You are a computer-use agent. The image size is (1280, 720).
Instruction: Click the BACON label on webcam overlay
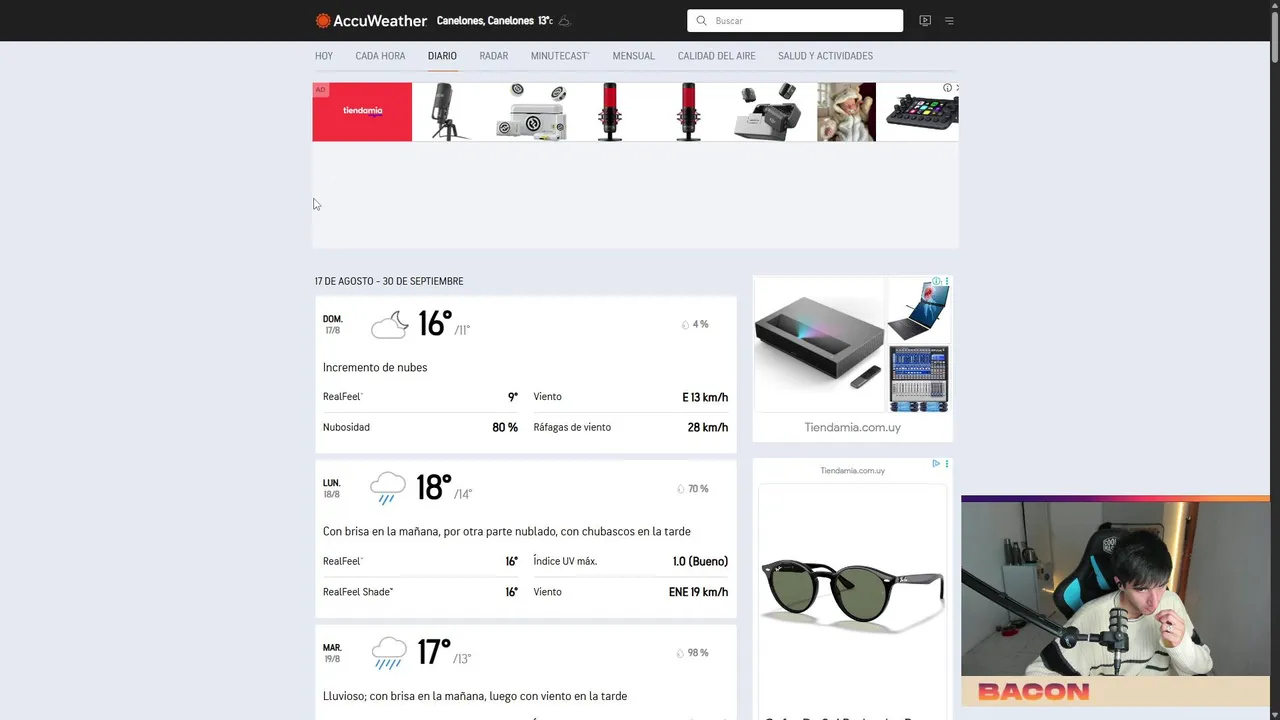tap(1033, 691)
